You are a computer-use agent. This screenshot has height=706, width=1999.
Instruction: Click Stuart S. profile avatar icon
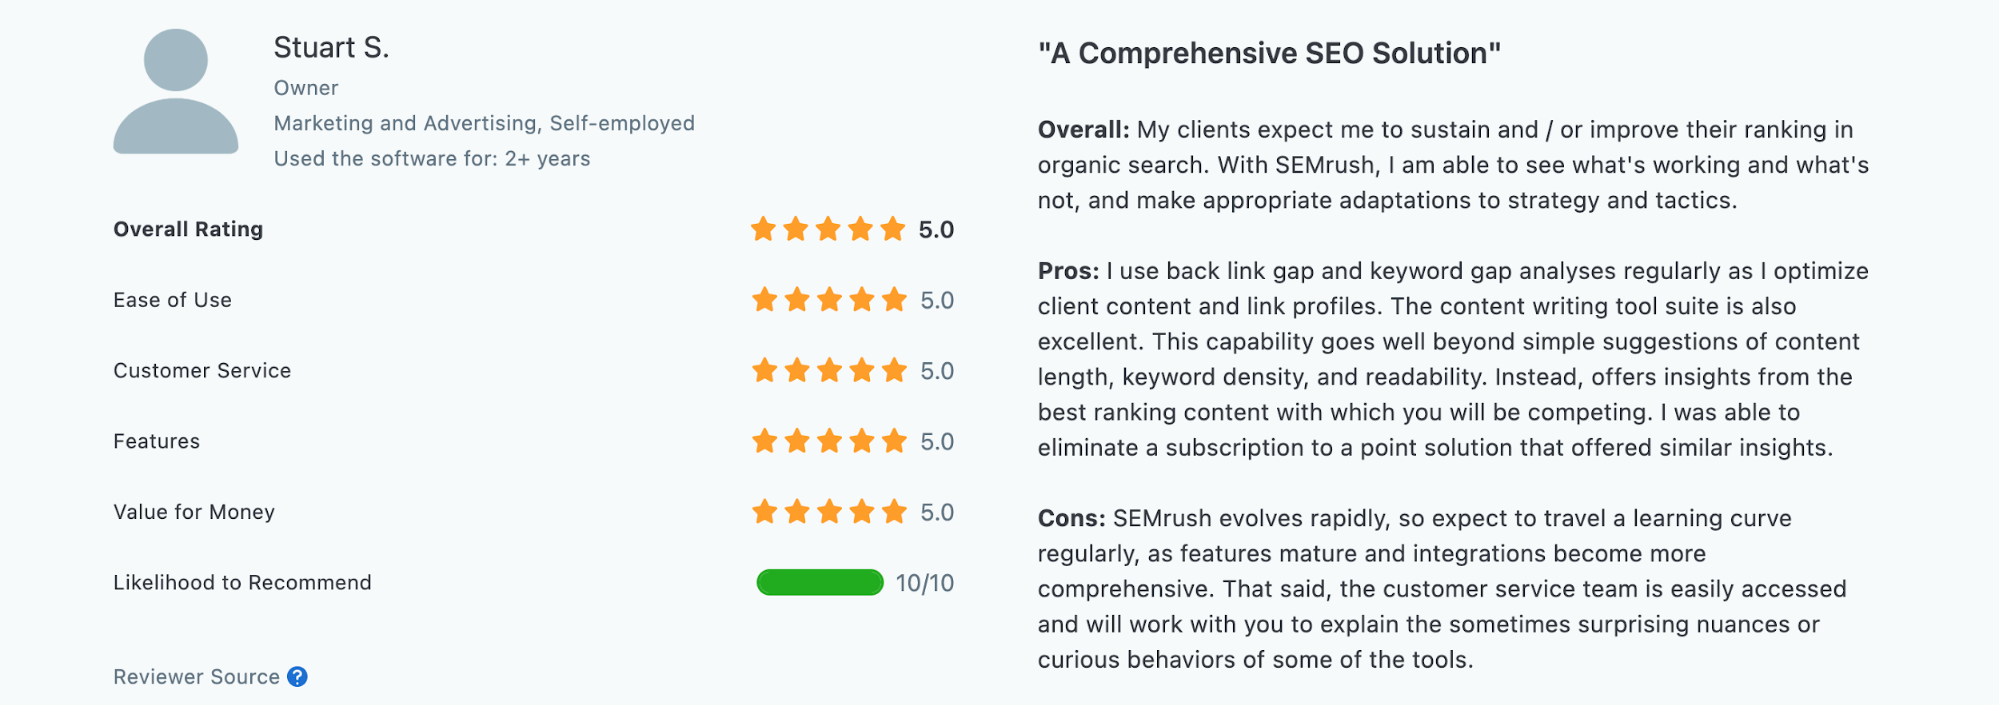pyautogui.click(x=176, y=91)
